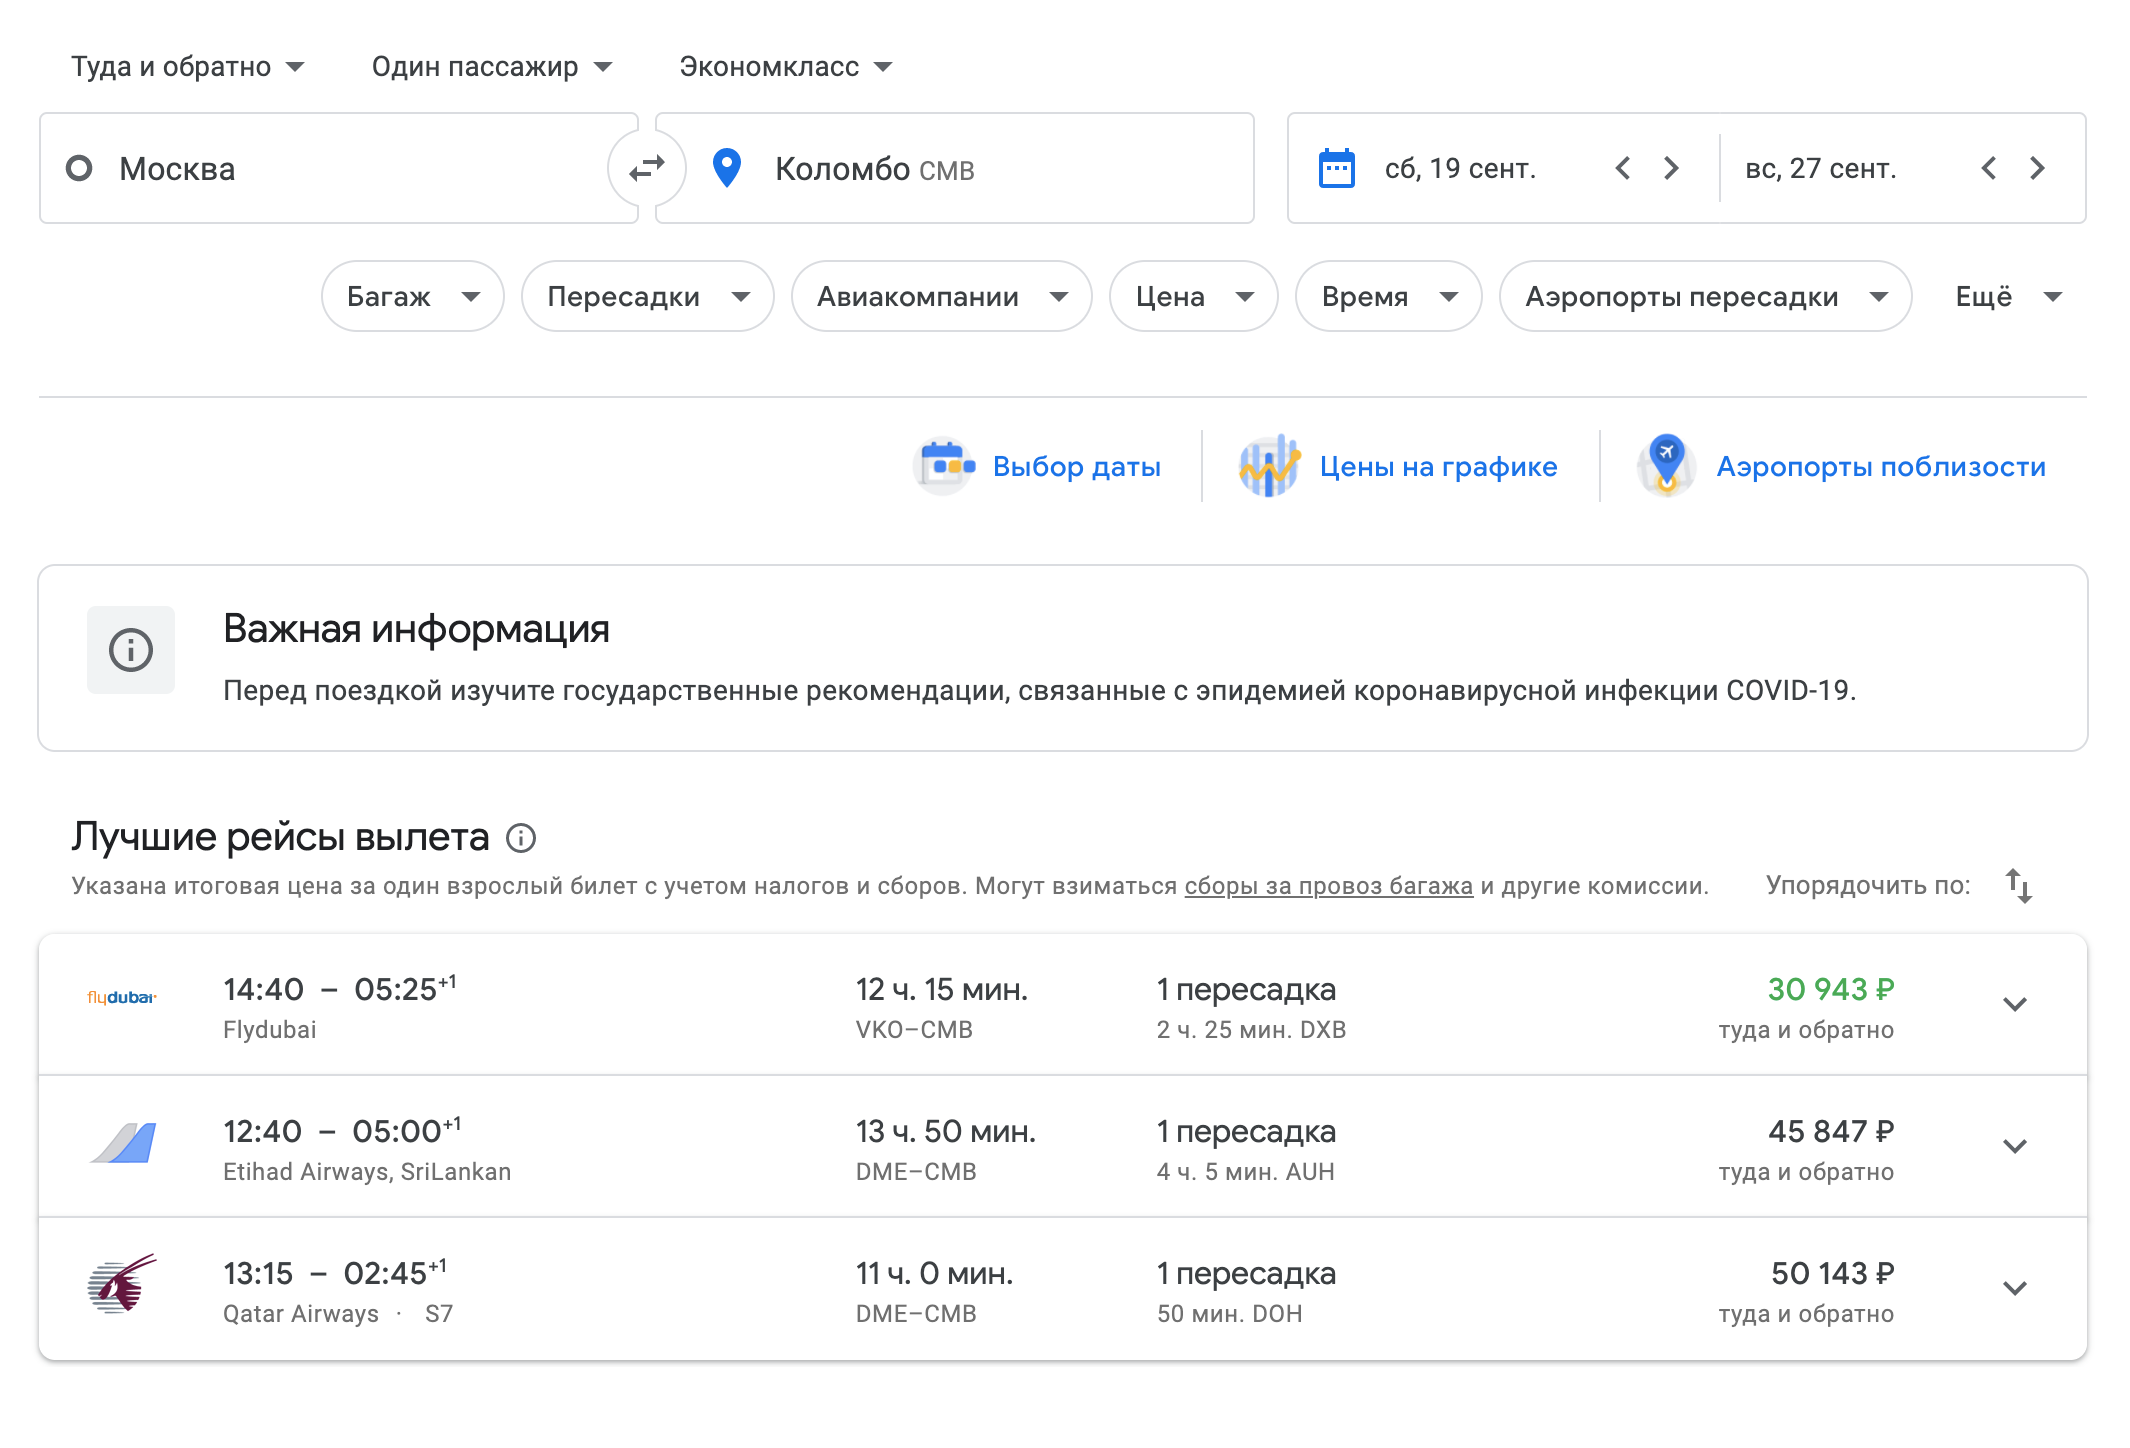The width and height of the screenshot is (2130, 1448).
Task: Click the 13 ч. 50 мин. duration
Action: [x=946, y=1131]
